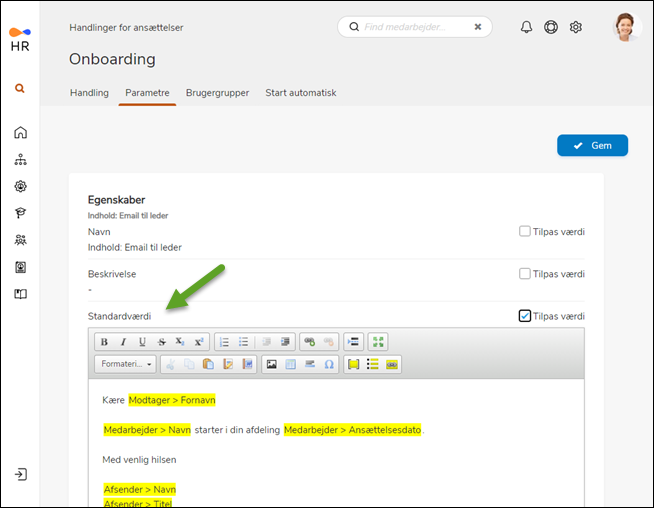The height and width of the screenshot is (508, 654).
Task: Apply italic formatting in the editor
Action: pyautogui.click(x=123, y=342)
